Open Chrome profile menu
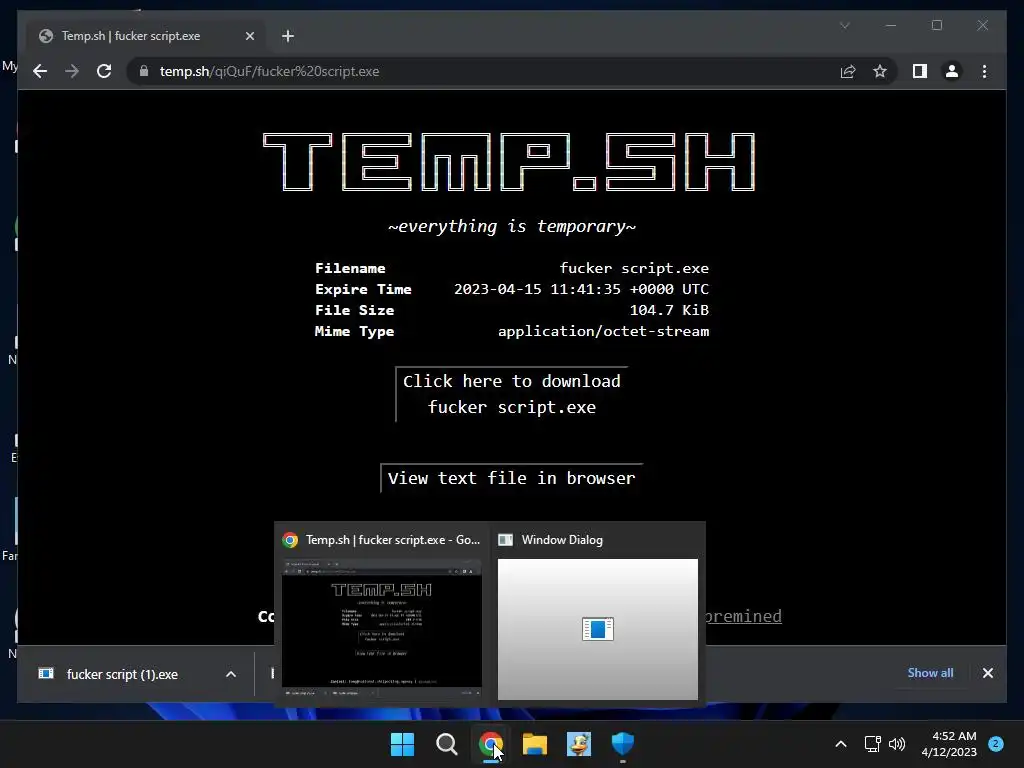 (x=952, y=71)
